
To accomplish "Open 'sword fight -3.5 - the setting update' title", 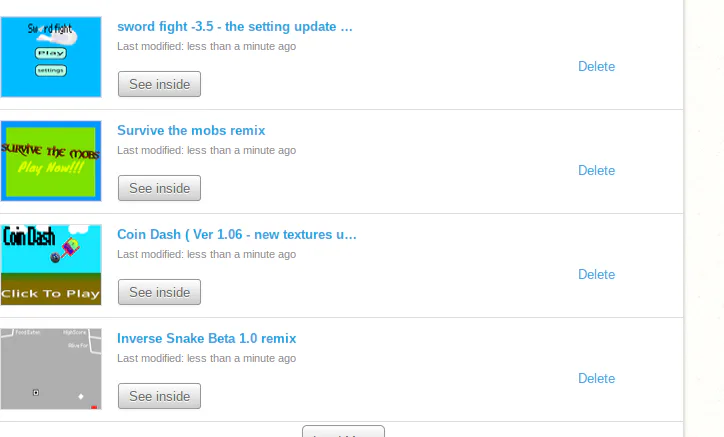I will 235,27.
